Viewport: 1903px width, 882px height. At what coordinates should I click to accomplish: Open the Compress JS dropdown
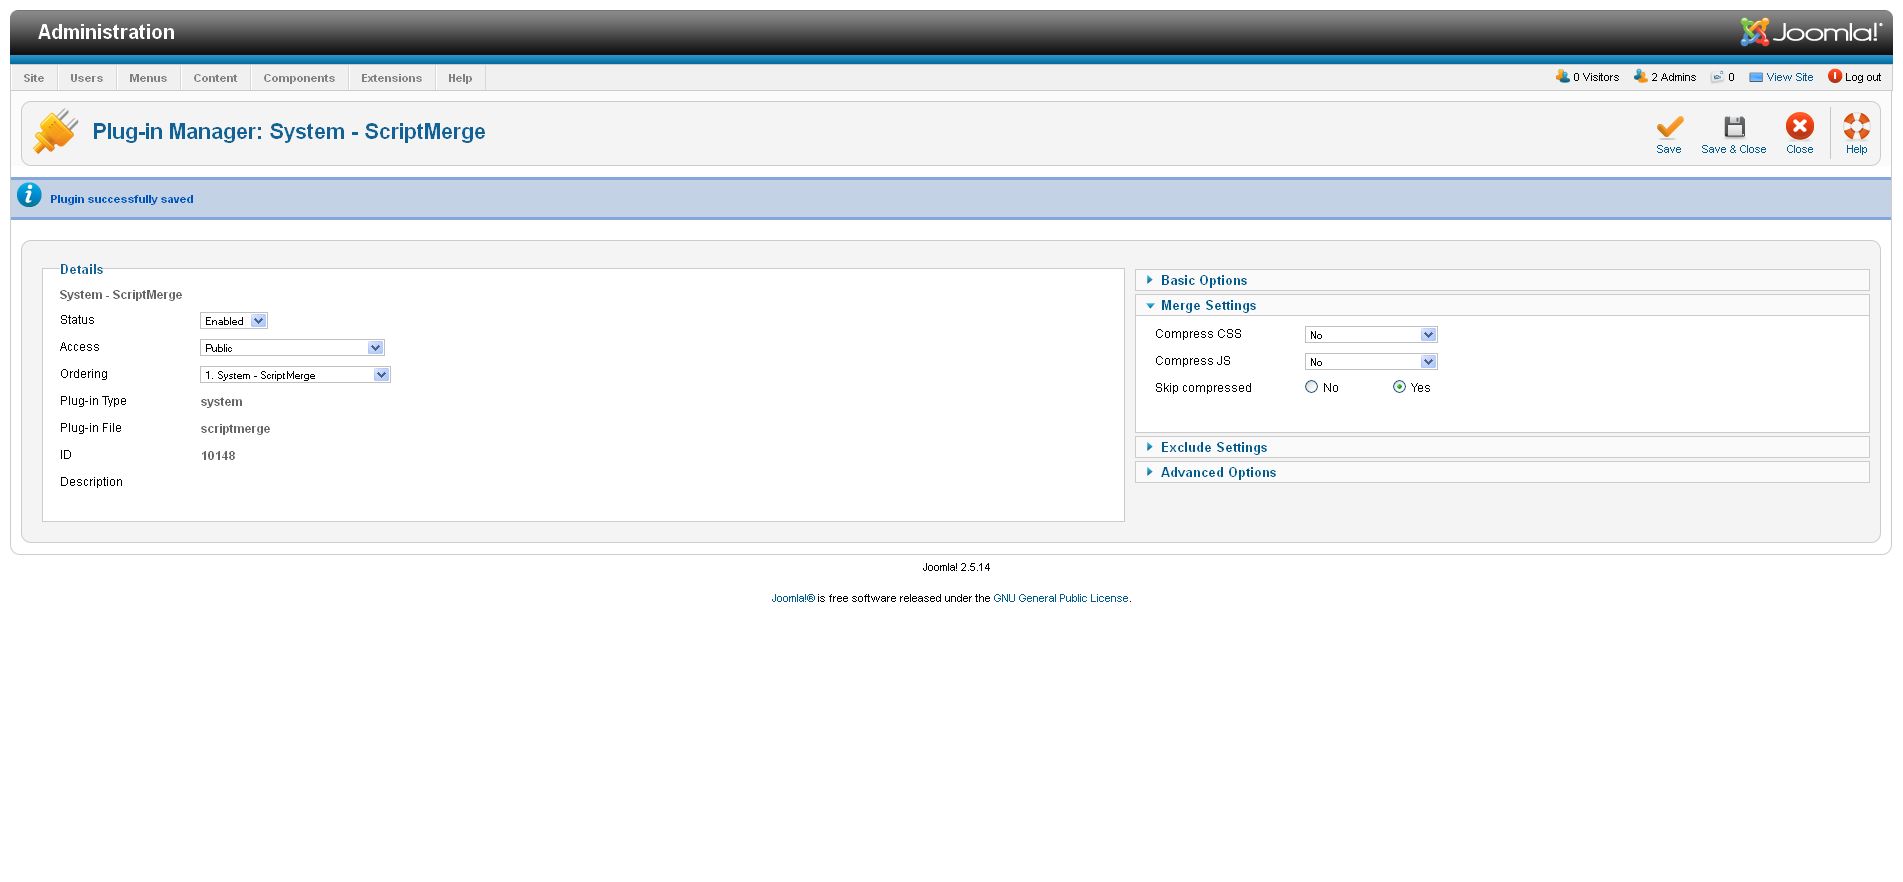pos(1370,362)
